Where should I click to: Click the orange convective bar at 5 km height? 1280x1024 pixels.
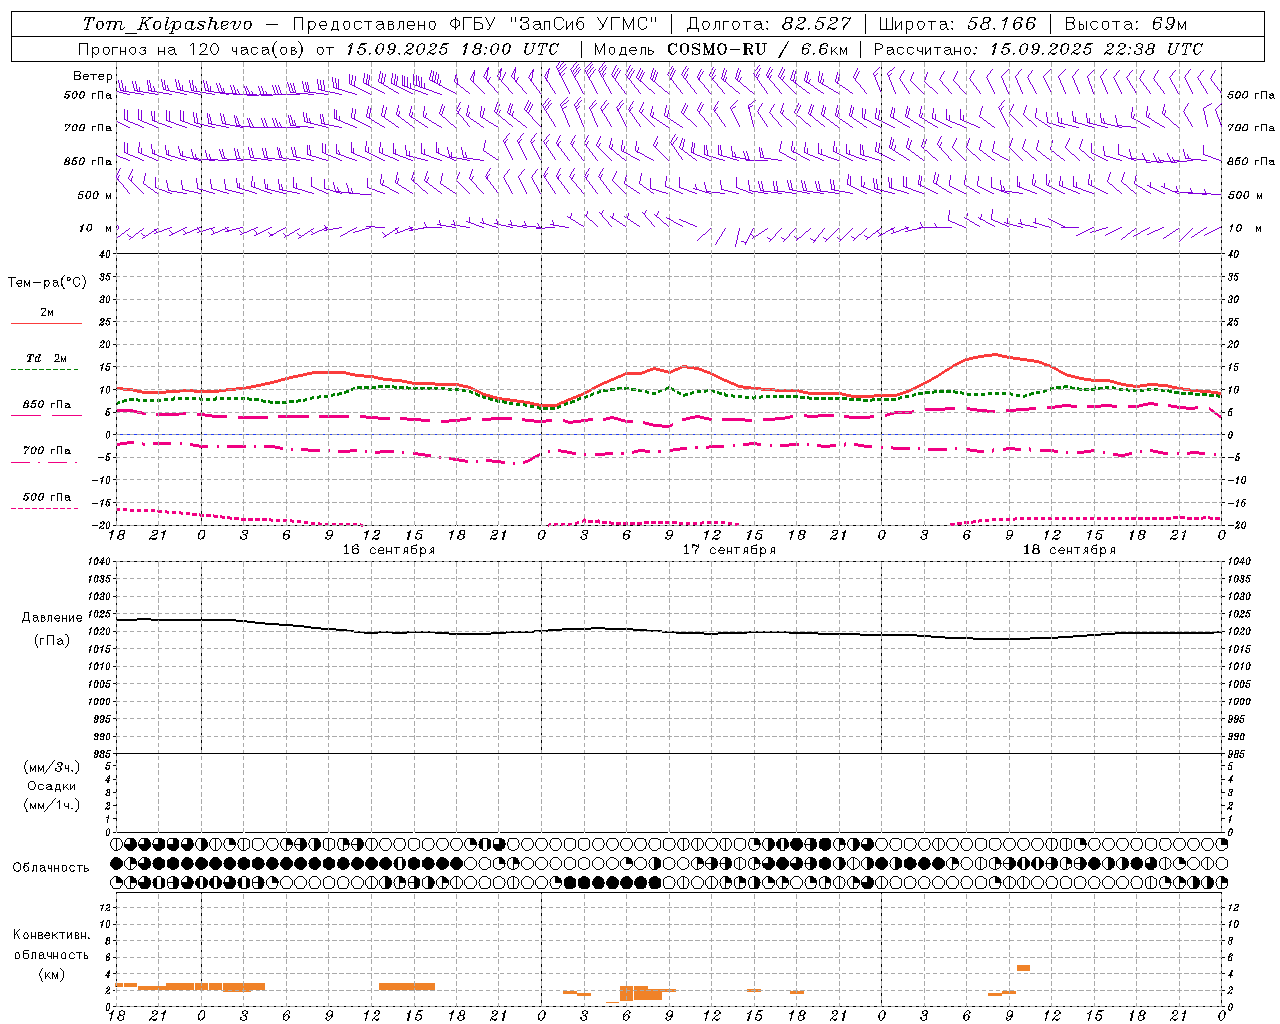pyautogui.click(x=1023, y=968)
